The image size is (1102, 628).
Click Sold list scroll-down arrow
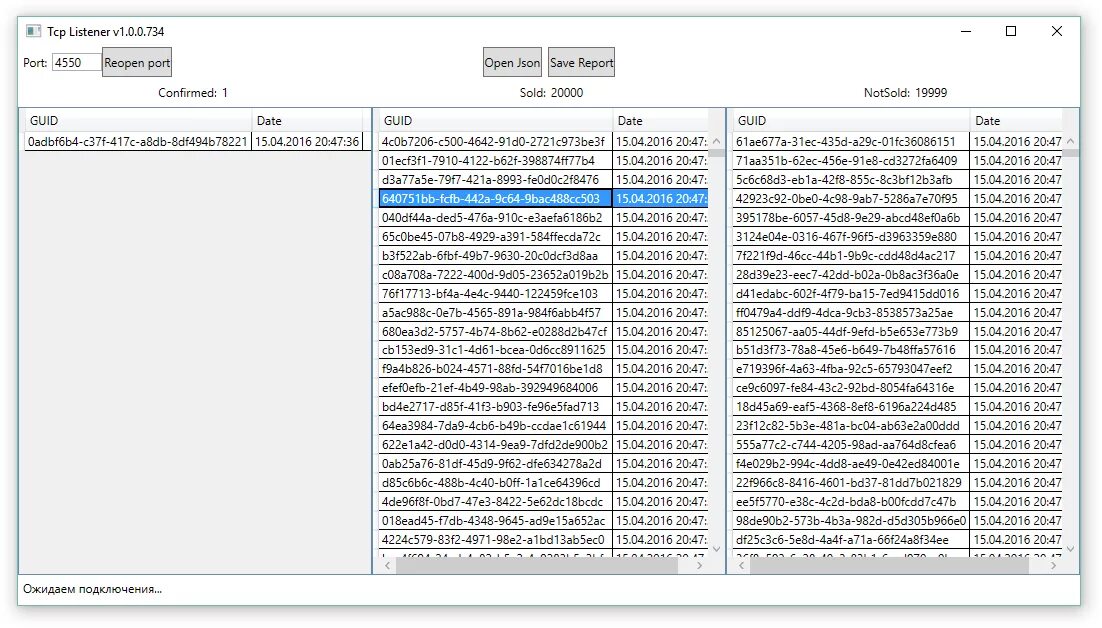click(716, 549)
